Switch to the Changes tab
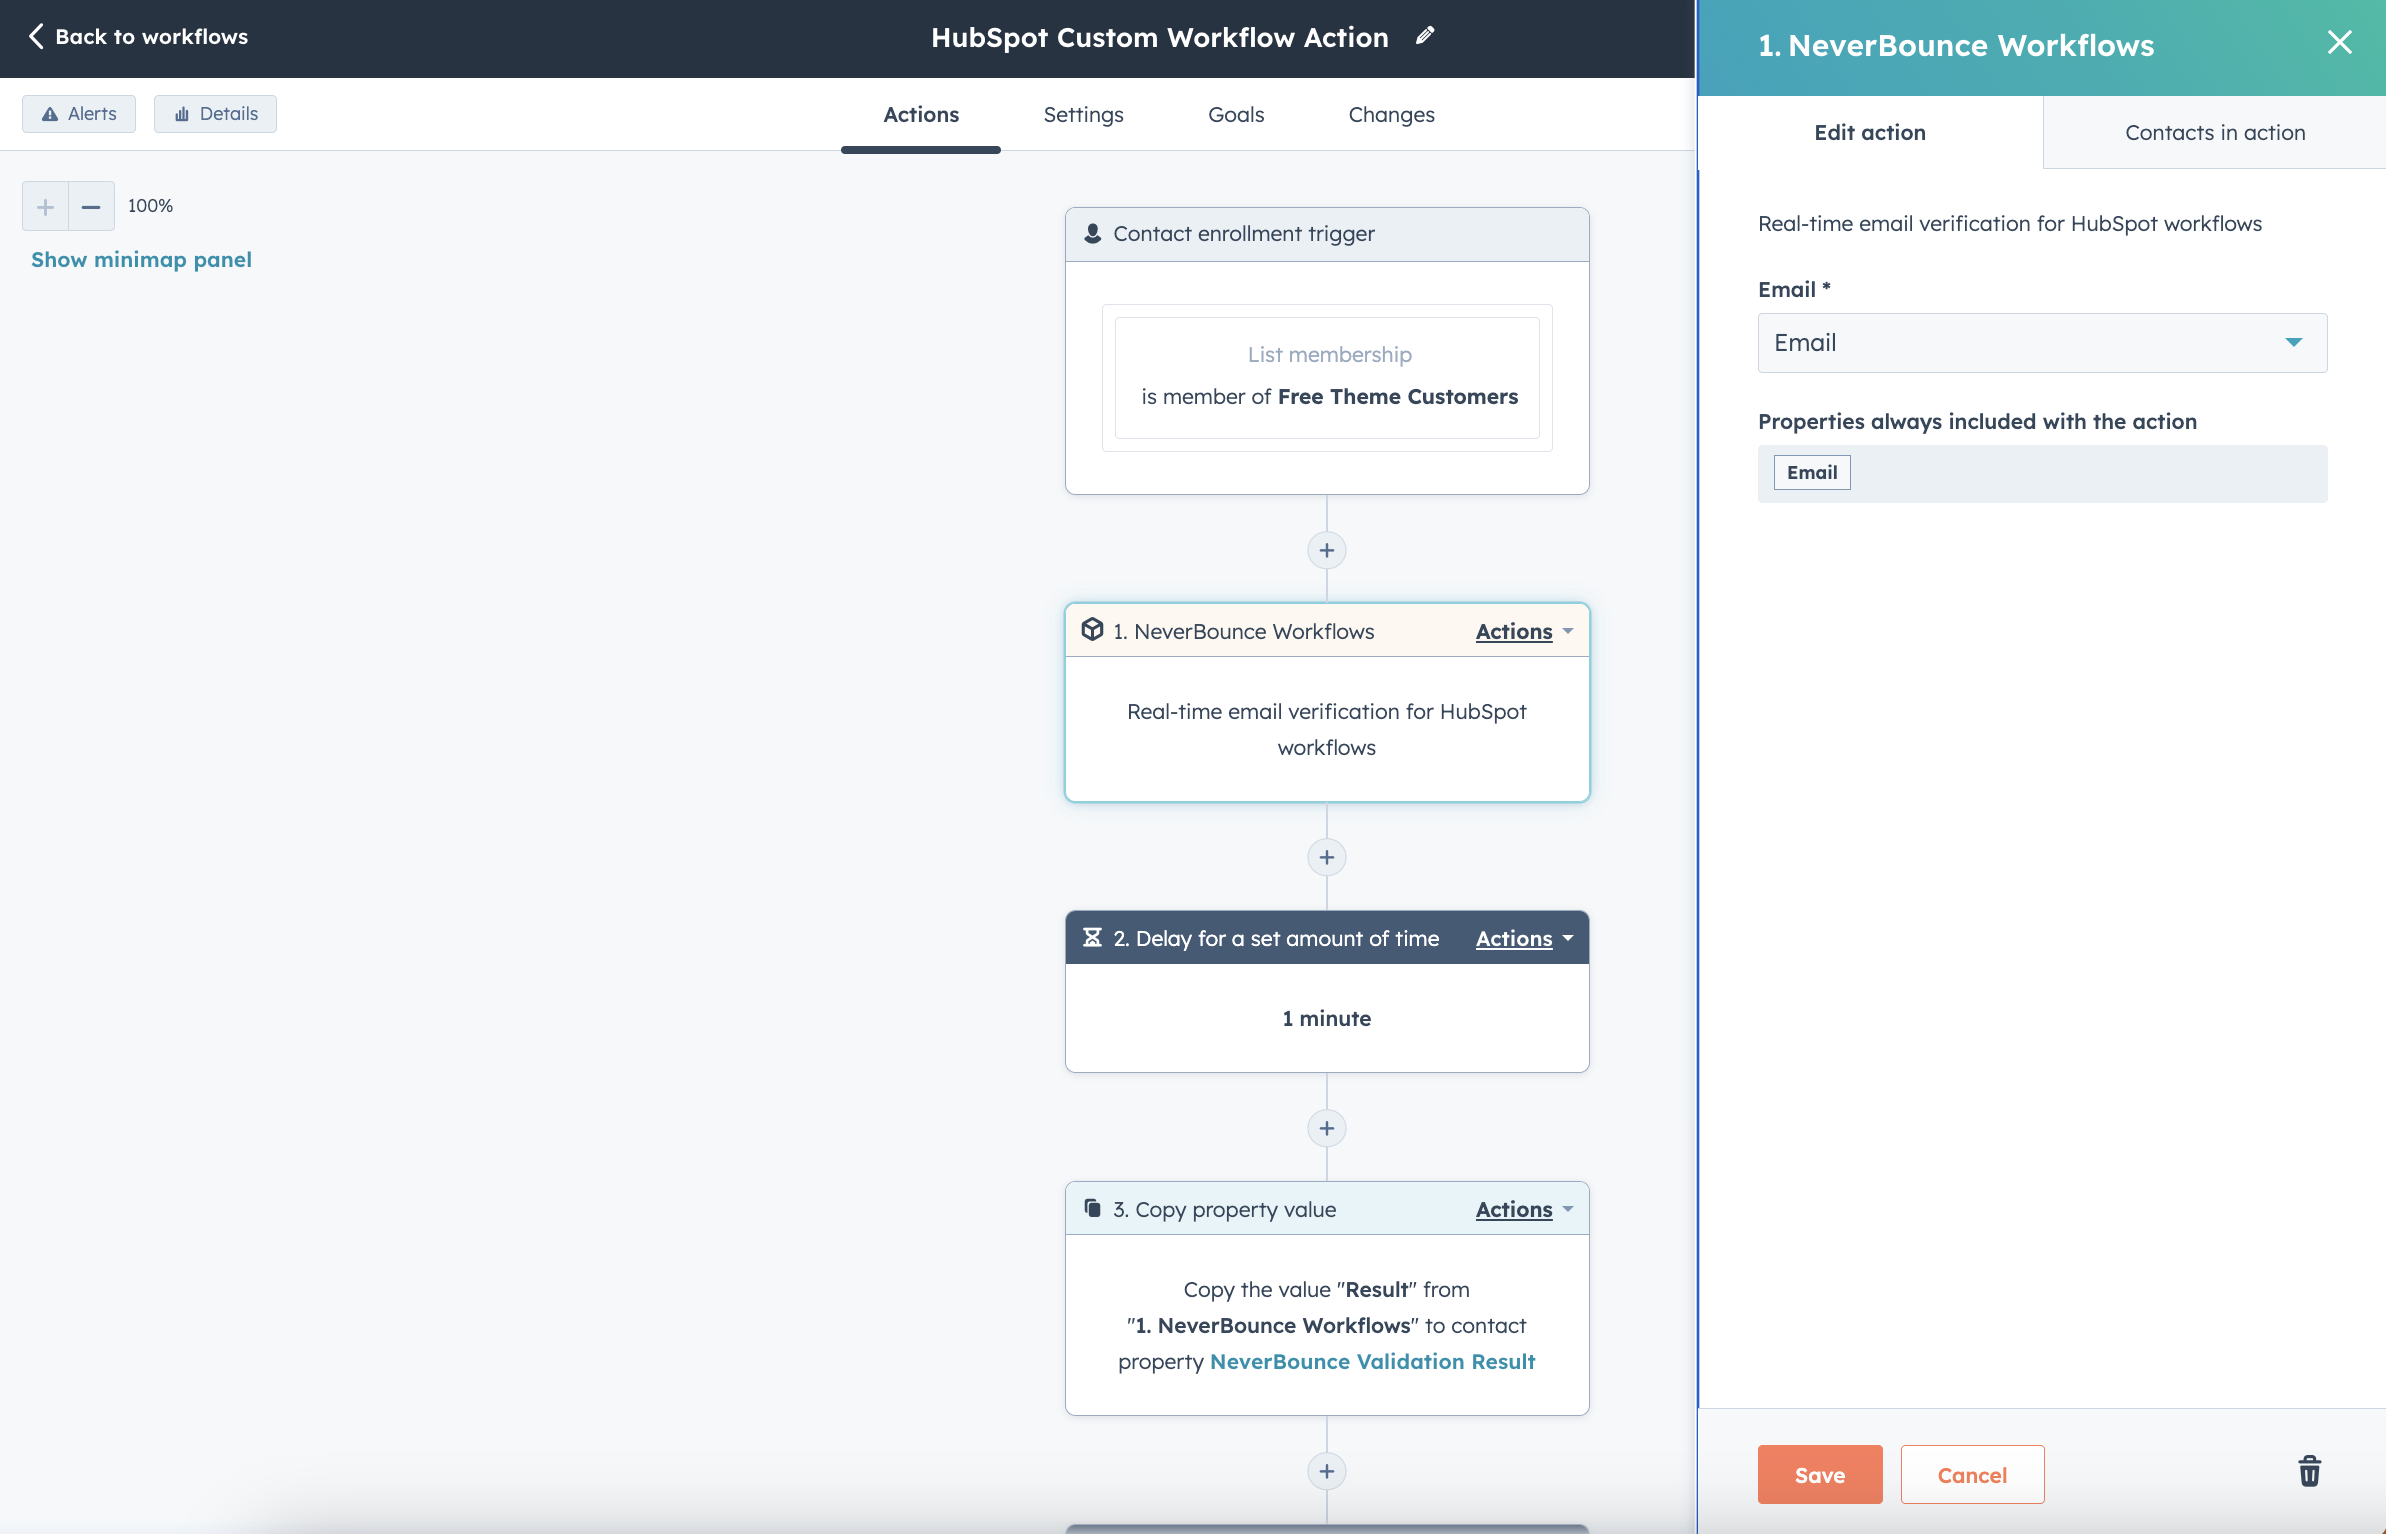 pyautogui.click(x=1391, y=115)
